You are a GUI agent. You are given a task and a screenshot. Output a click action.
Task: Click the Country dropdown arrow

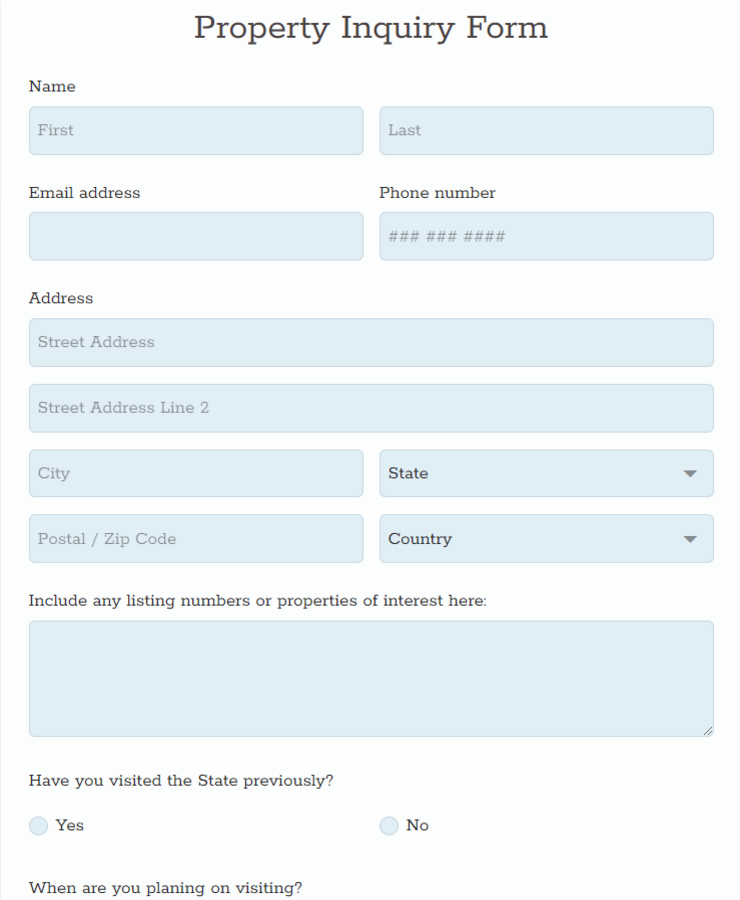tap(690, 538)
